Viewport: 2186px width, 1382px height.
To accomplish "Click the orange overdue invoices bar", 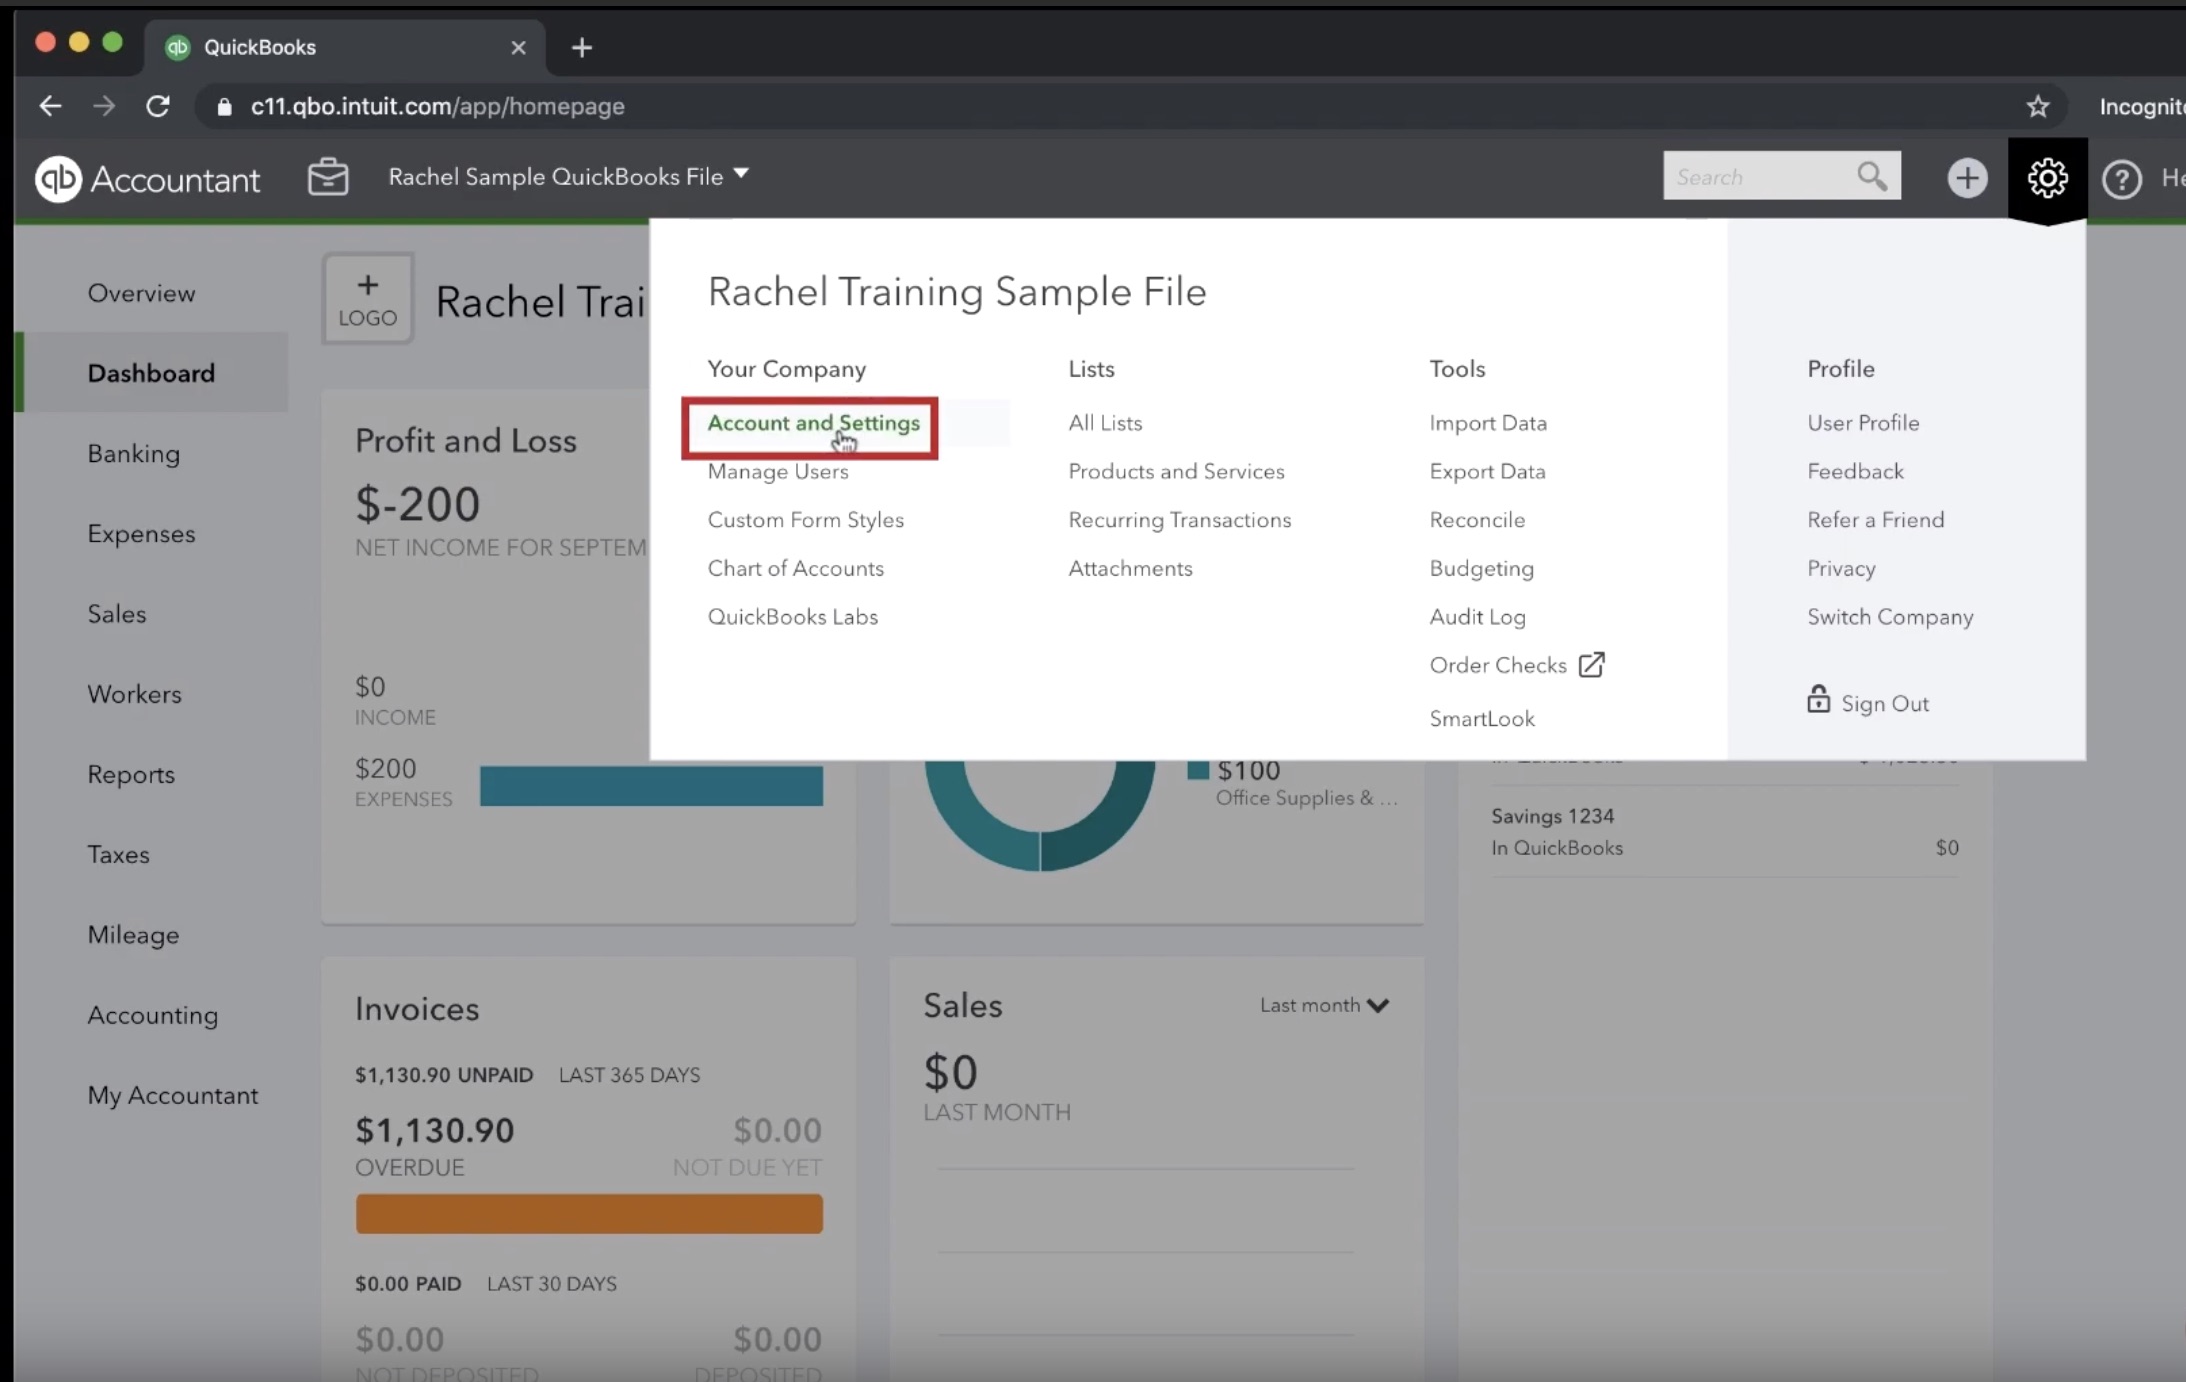I will coord(589,1214).
